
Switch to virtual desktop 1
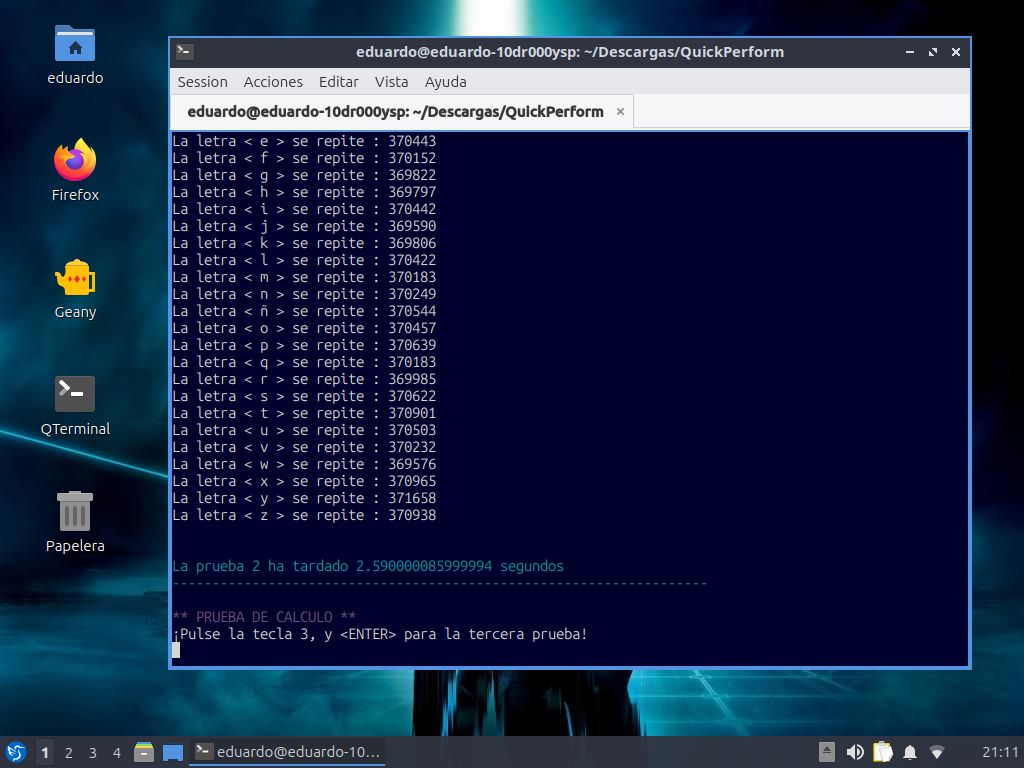(44, 752)
